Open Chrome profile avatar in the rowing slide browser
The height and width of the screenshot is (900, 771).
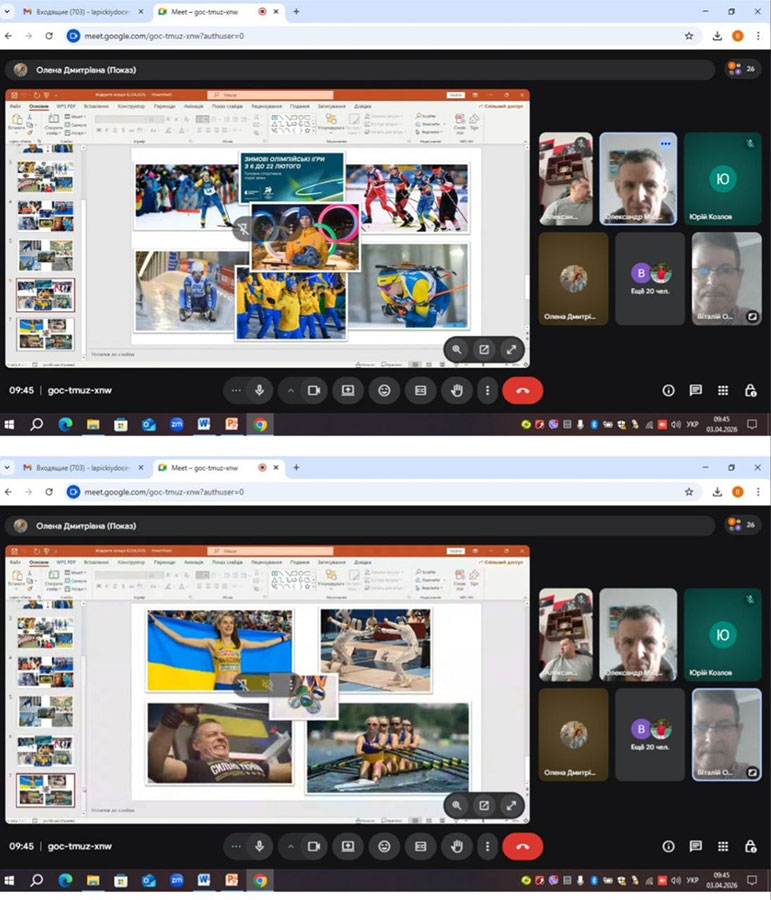pos(738,491)
